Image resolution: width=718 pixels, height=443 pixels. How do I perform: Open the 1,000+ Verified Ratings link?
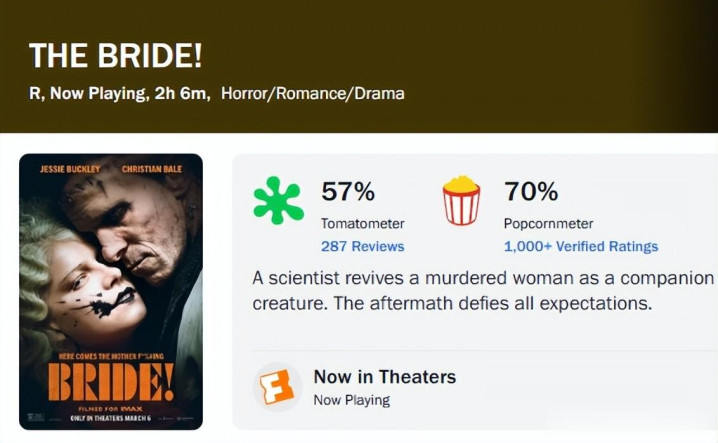[581, 246]
